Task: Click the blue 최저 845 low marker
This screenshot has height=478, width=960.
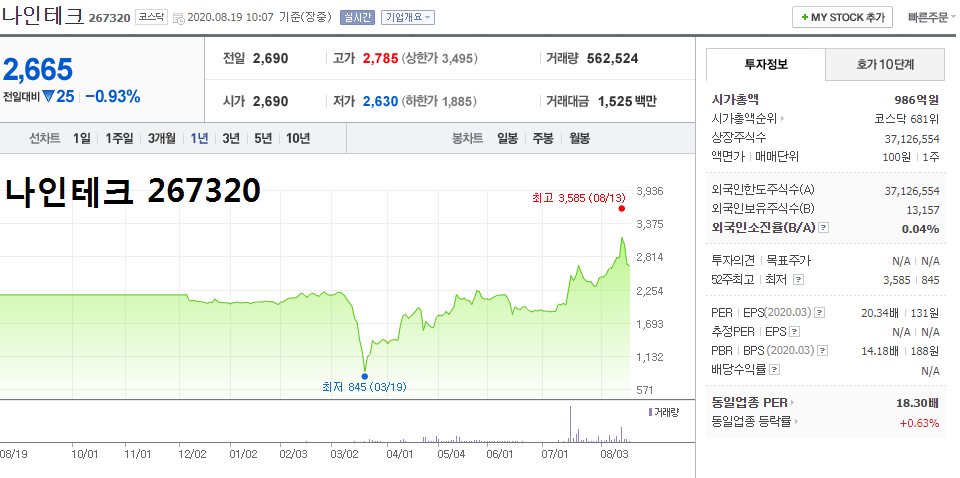Action: tap(365, 376)
